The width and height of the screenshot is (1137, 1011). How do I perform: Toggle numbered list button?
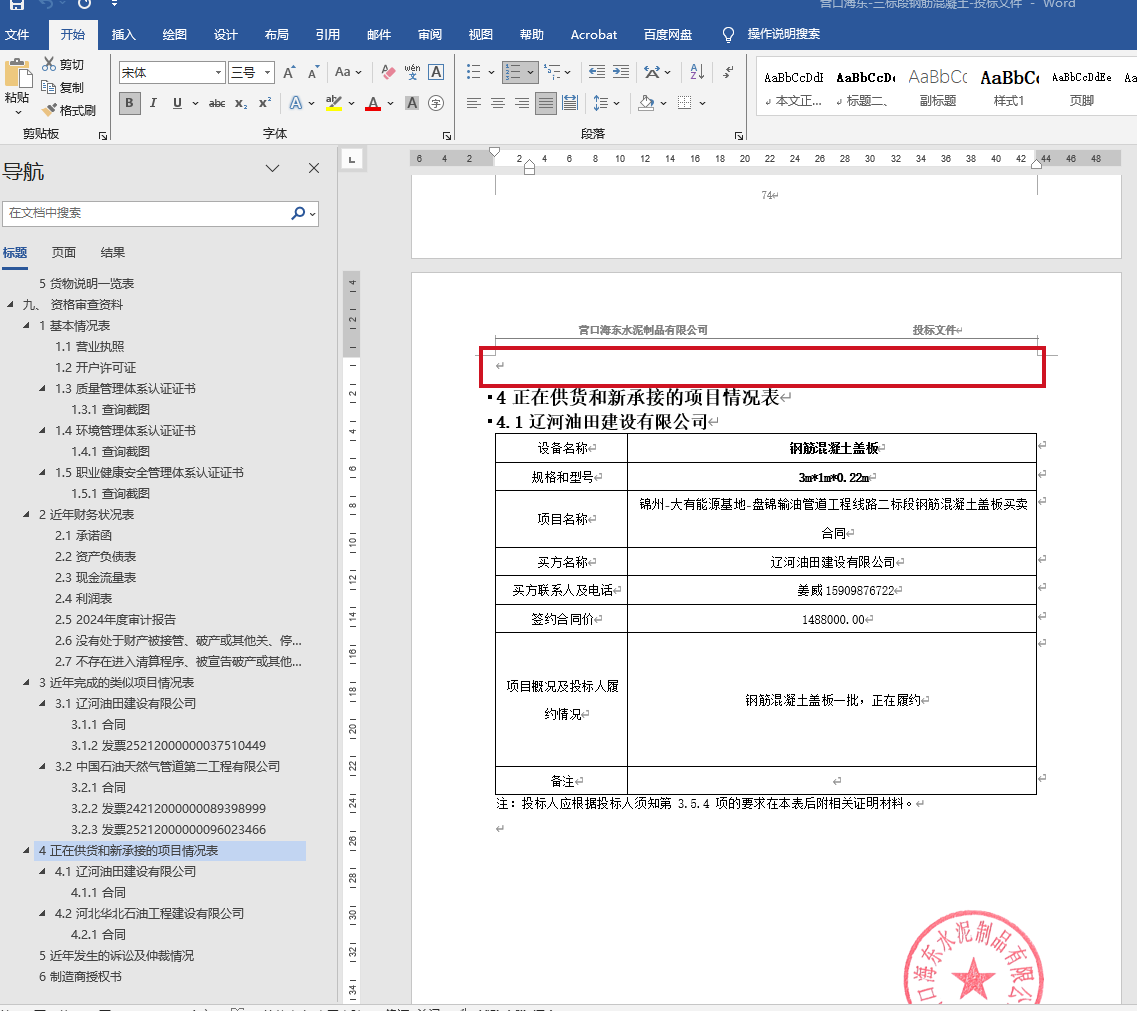tap(513, 72)
